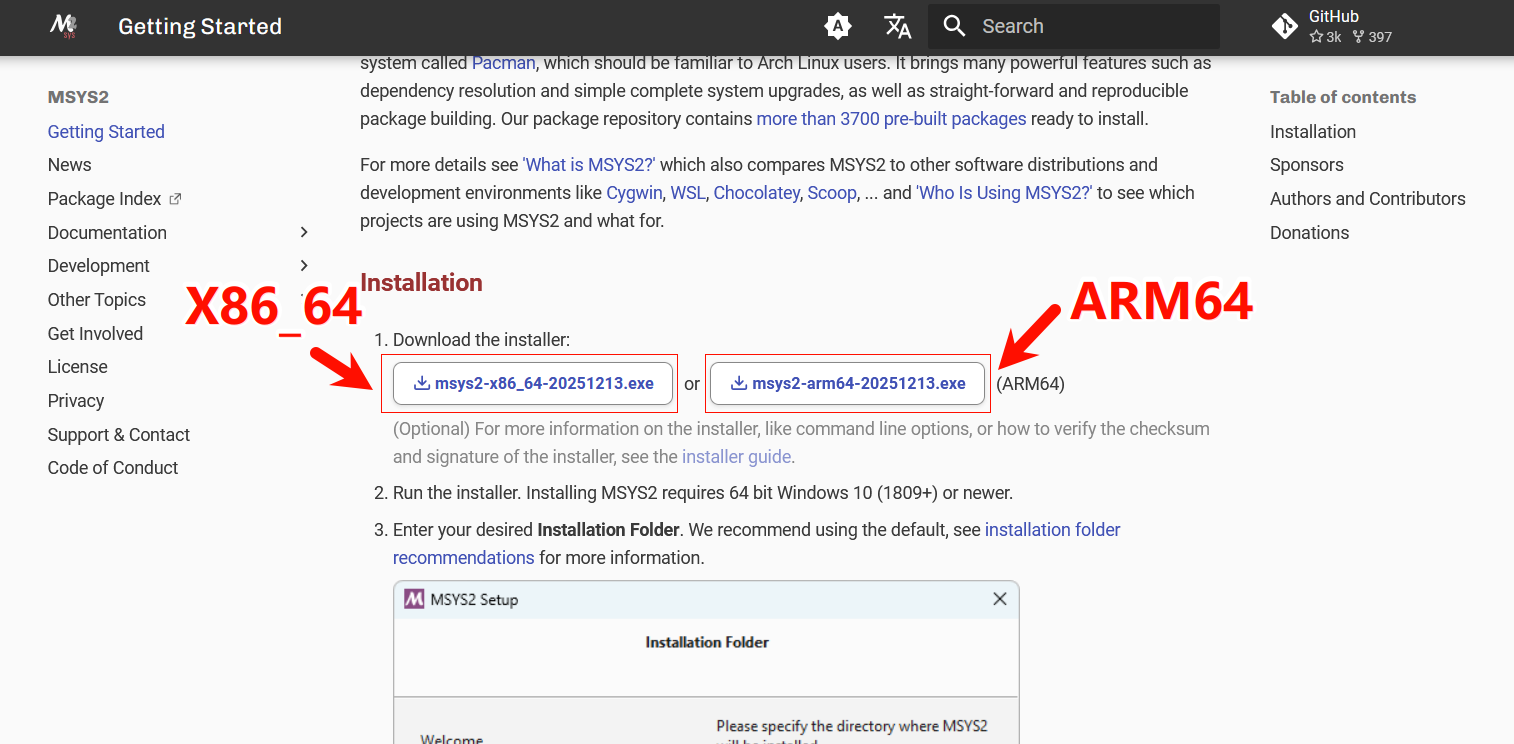
Task: Expand the Documentation sidebar section
Action: pos(304,232)
